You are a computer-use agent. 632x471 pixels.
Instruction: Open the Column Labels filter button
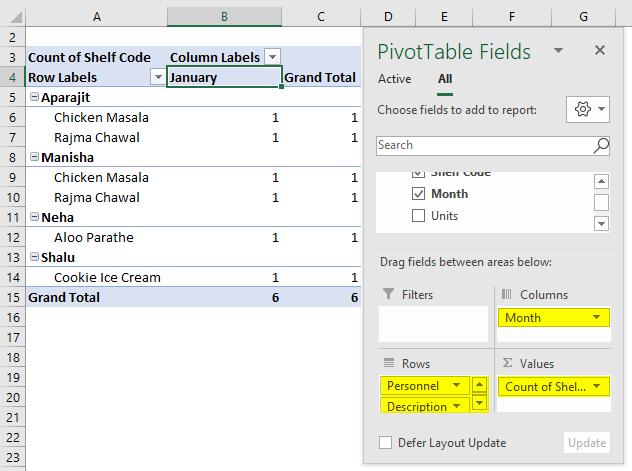272,57
